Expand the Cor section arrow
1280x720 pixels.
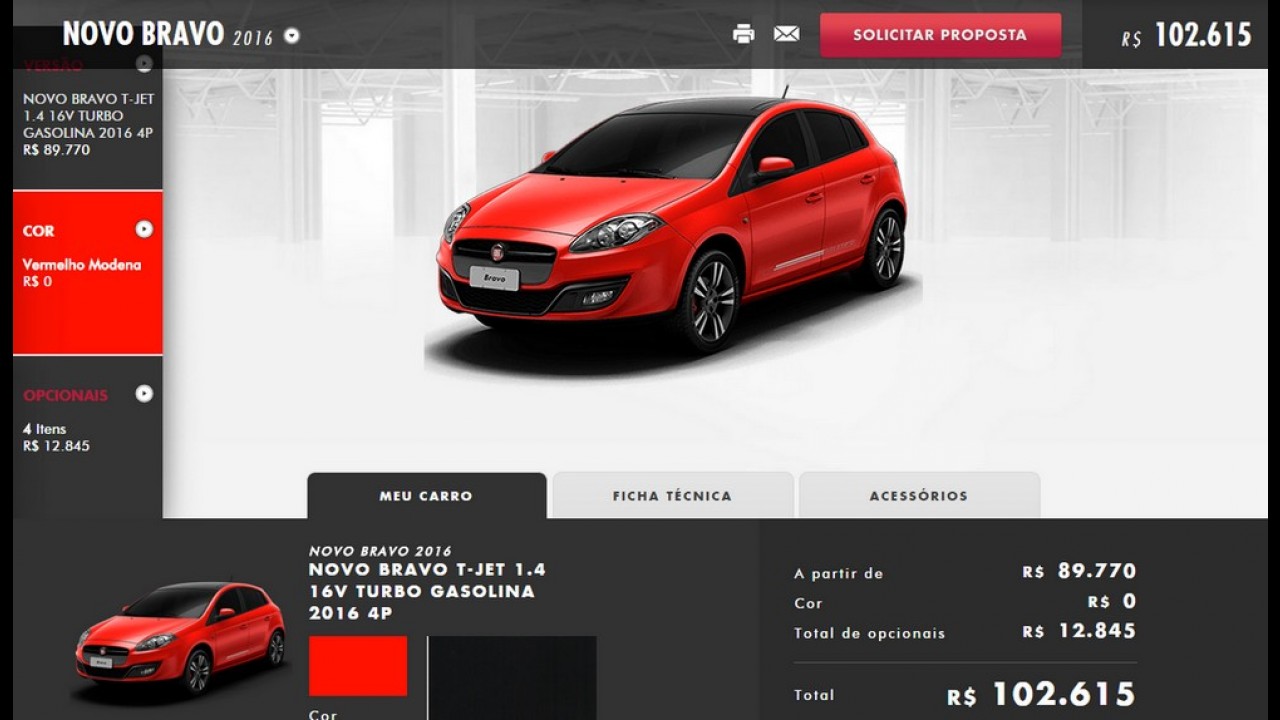point(144,229)
